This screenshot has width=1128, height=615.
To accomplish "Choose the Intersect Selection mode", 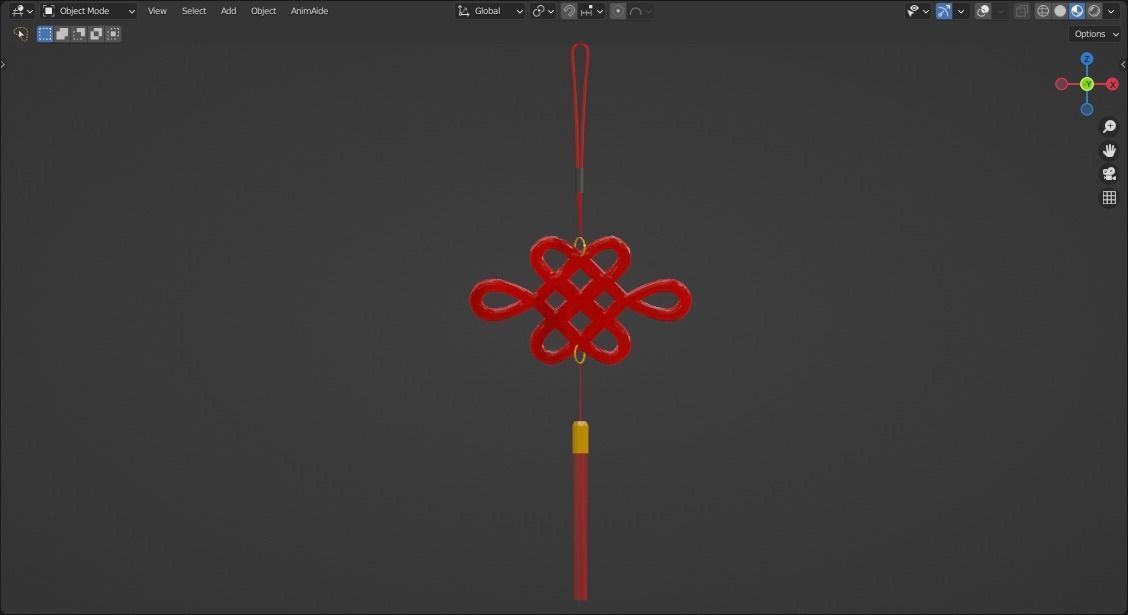I will pyautogui.click(x=113, y=34).
